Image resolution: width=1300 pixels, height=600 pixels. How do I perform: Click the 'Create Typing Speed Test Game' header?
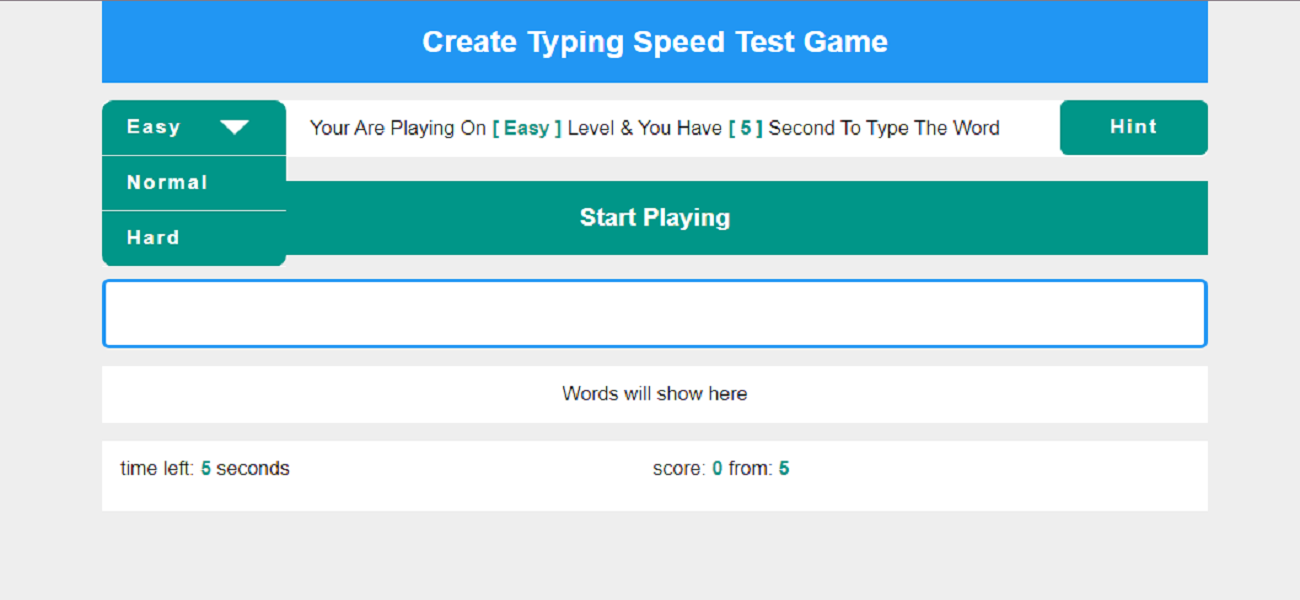pos(654,42)
